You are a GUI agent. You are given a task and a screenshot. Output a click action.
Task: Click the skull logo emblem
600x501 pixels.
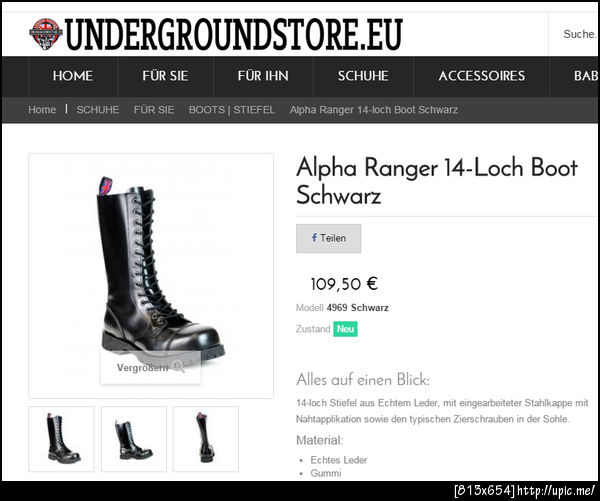pyautogui.click(x=46, y=34)
